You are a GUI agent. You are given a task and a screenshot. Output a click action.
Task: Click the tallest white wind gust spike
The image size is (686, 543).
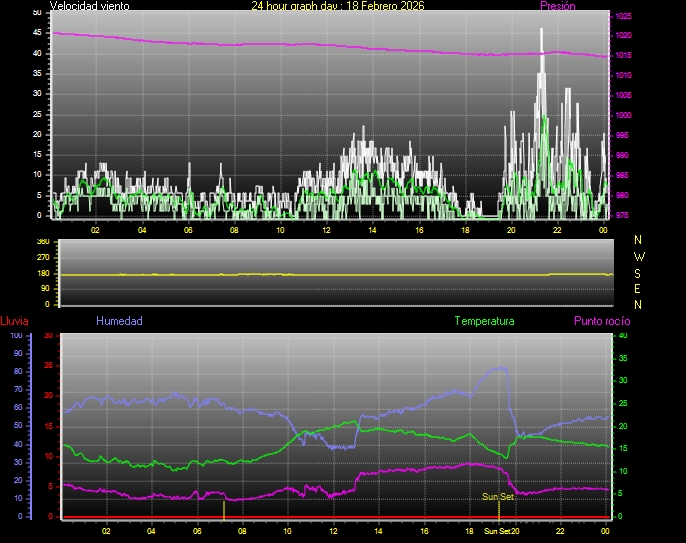[x=542, y=32]
